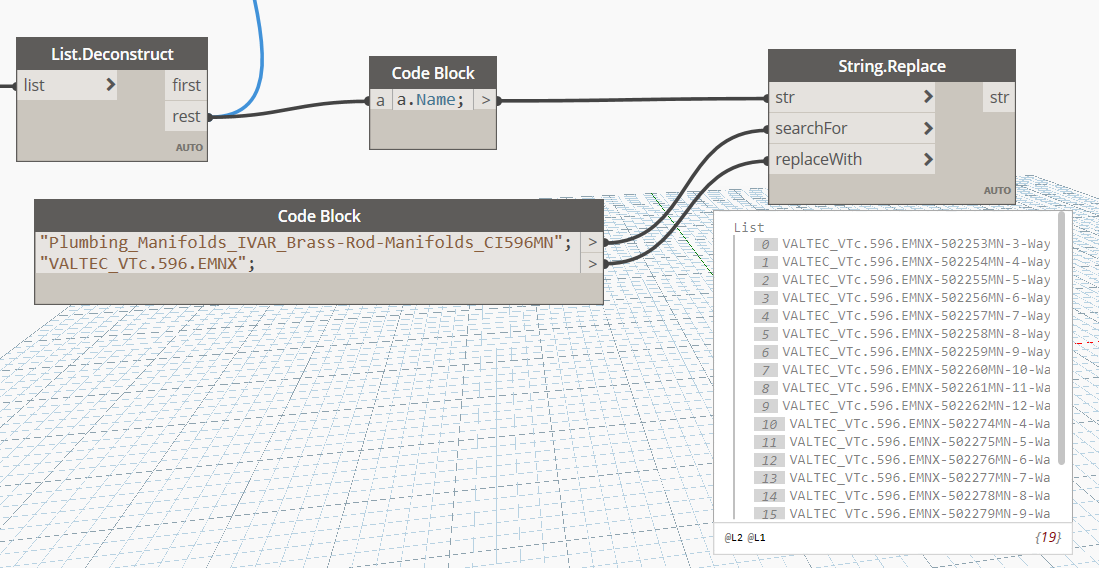1099x568 pixels.
Task: Open the AUTO lacing menu on String.Replace
Action: [x=997, y=190]
